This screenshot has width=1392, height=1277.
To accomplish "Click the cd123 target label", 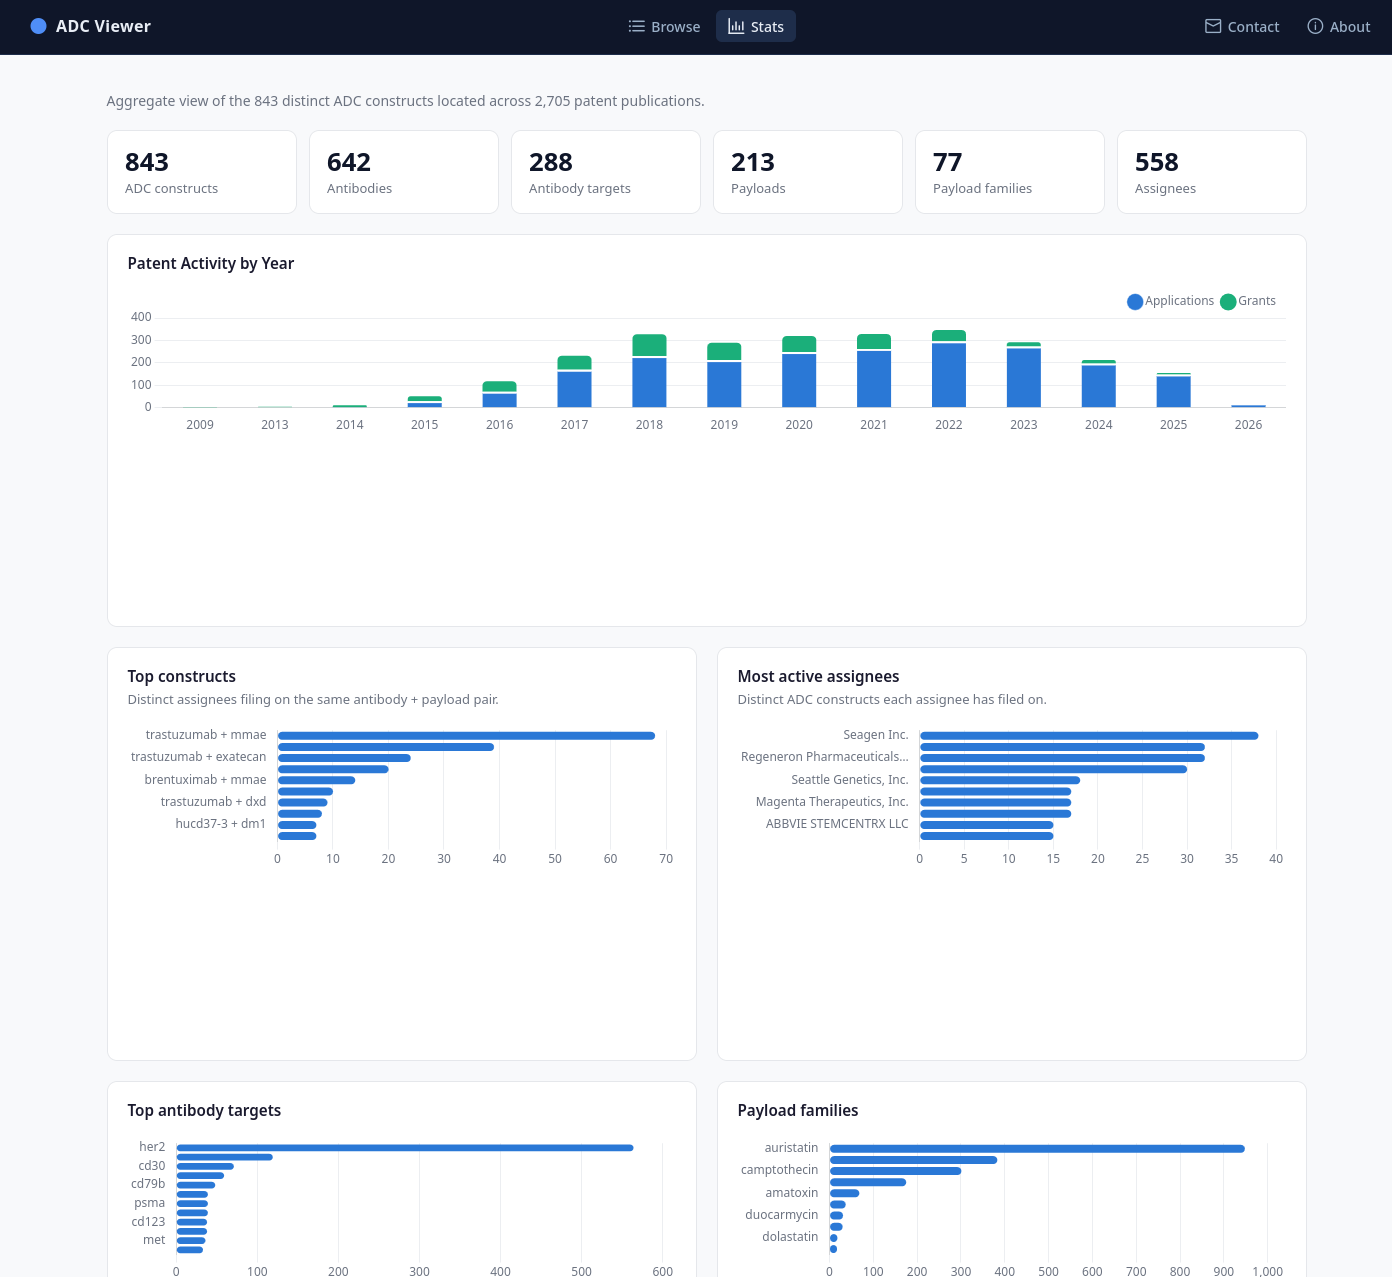I will pos(149,1222).
